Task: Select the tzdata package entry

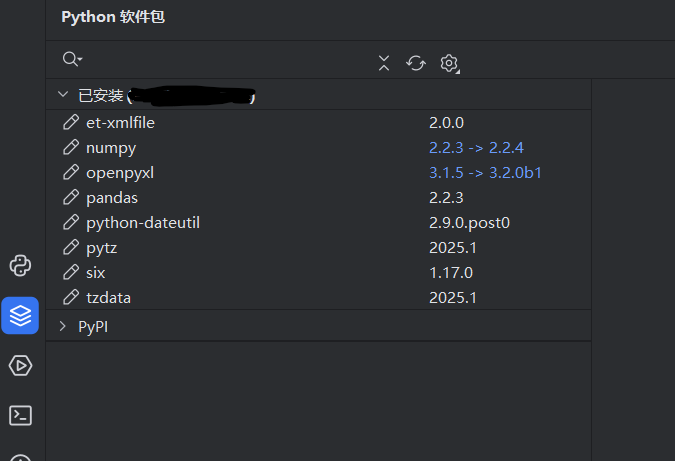Action: tap(109, 297)
